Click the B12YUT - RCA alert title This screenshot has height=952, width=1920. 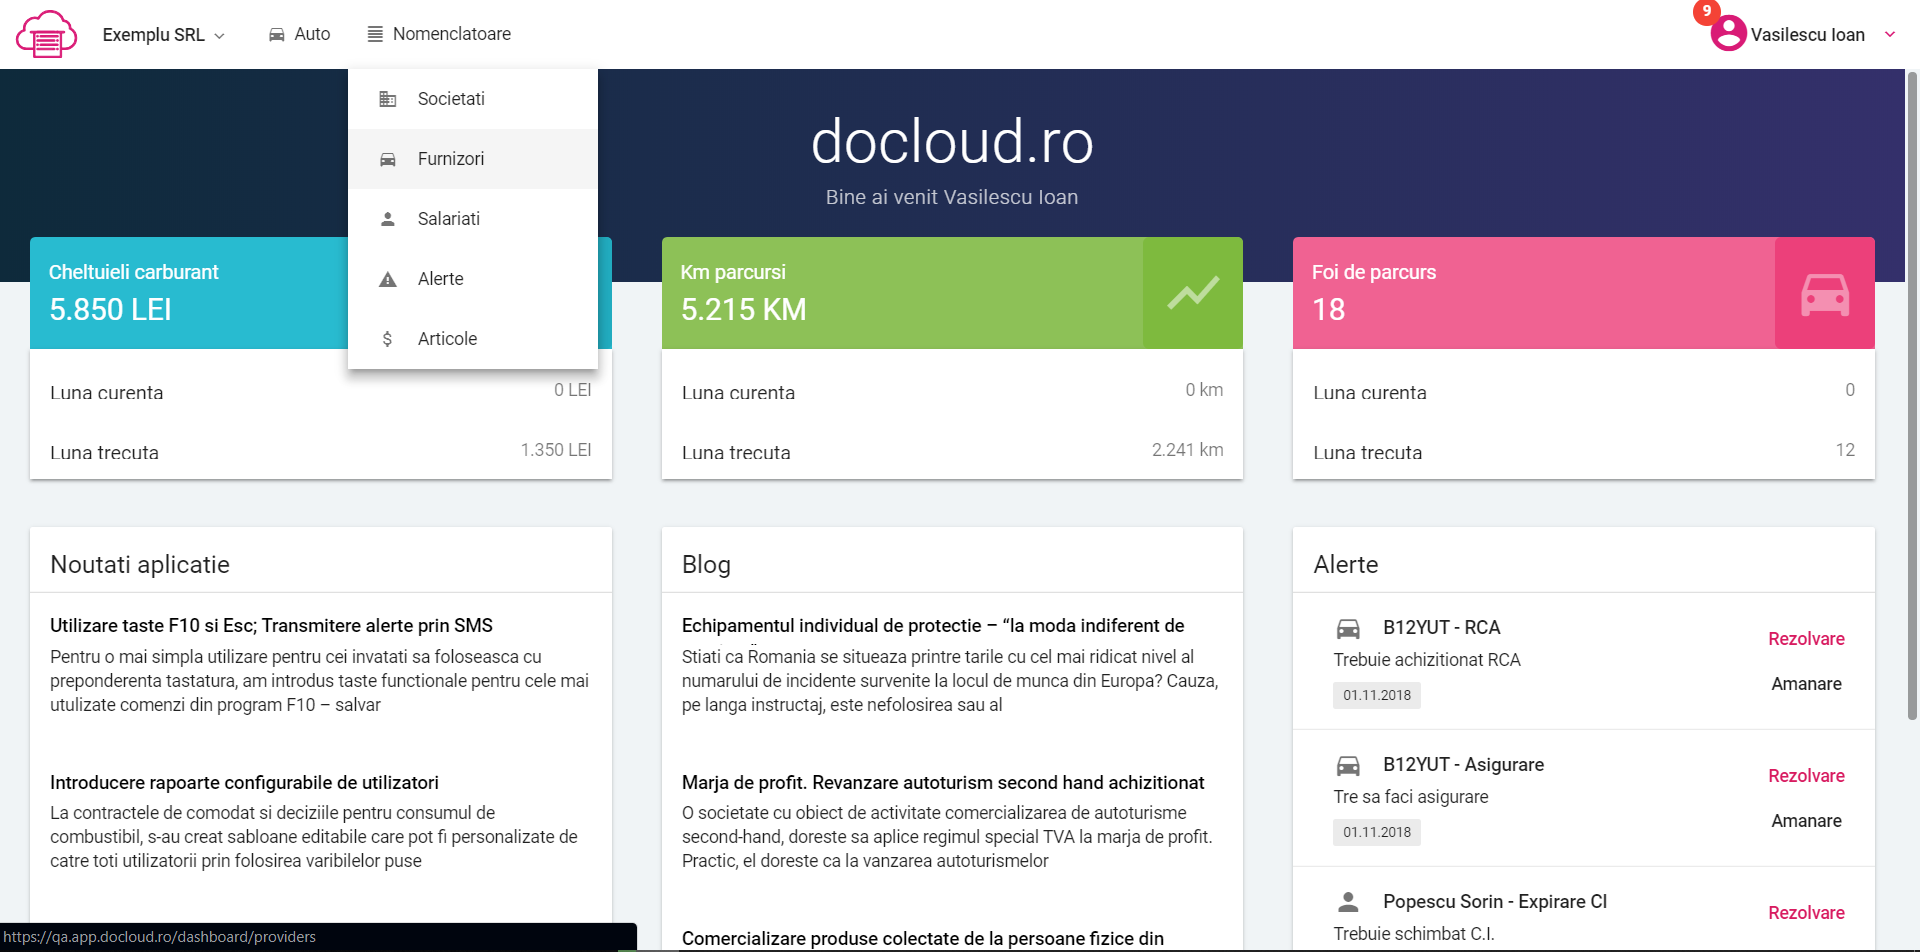[1442, 628]
